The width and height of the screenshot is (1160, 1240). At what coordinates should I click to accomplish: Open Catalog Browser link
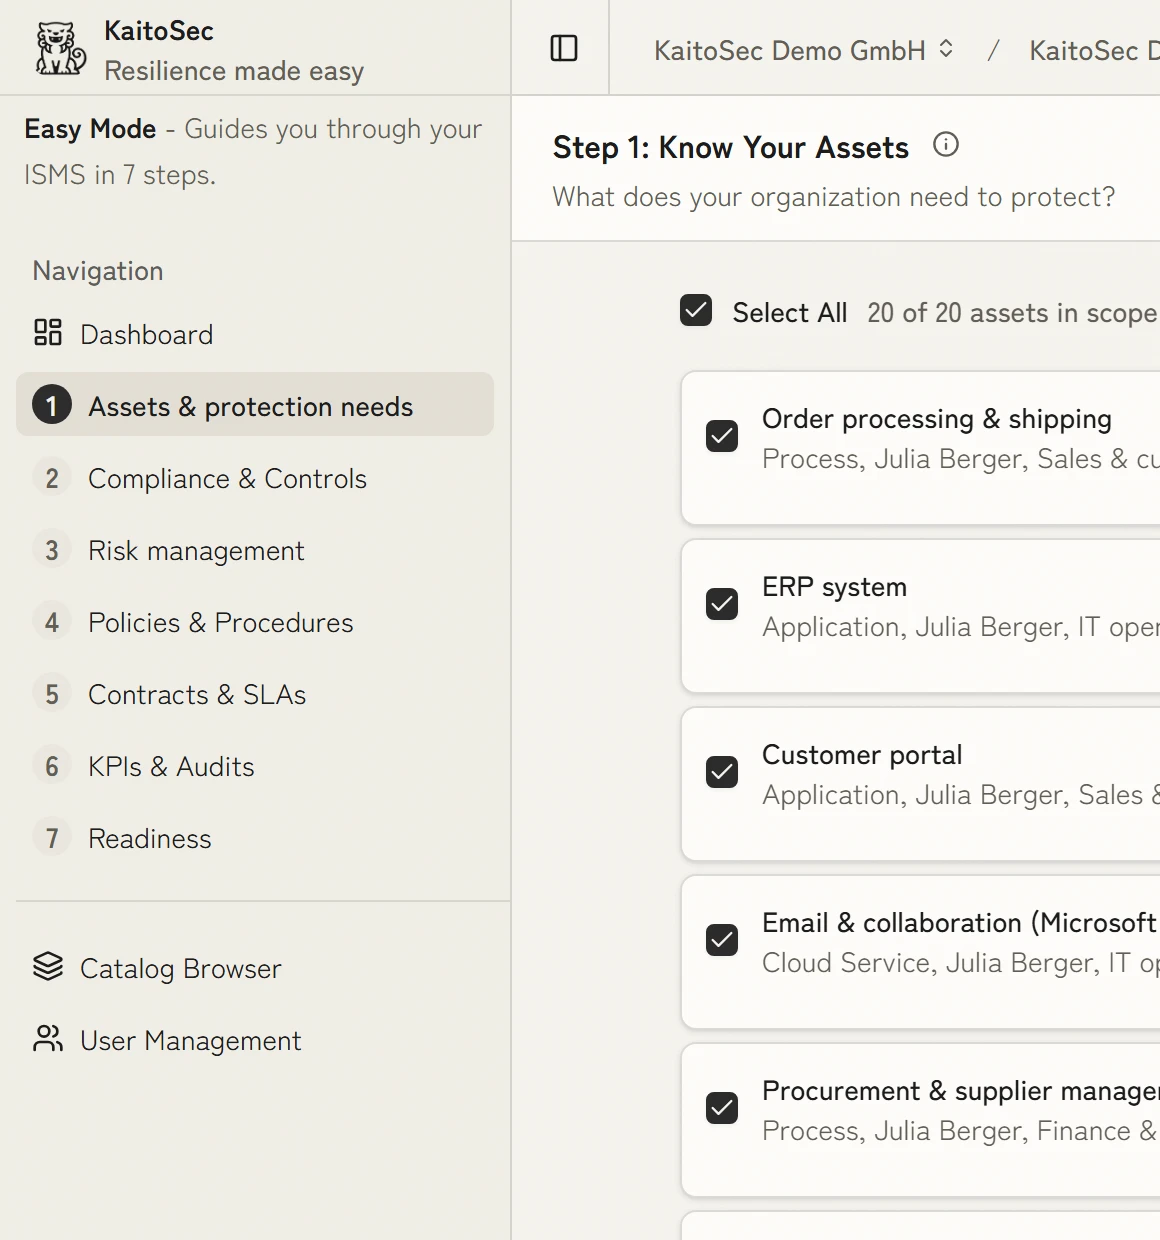[255, 968]
